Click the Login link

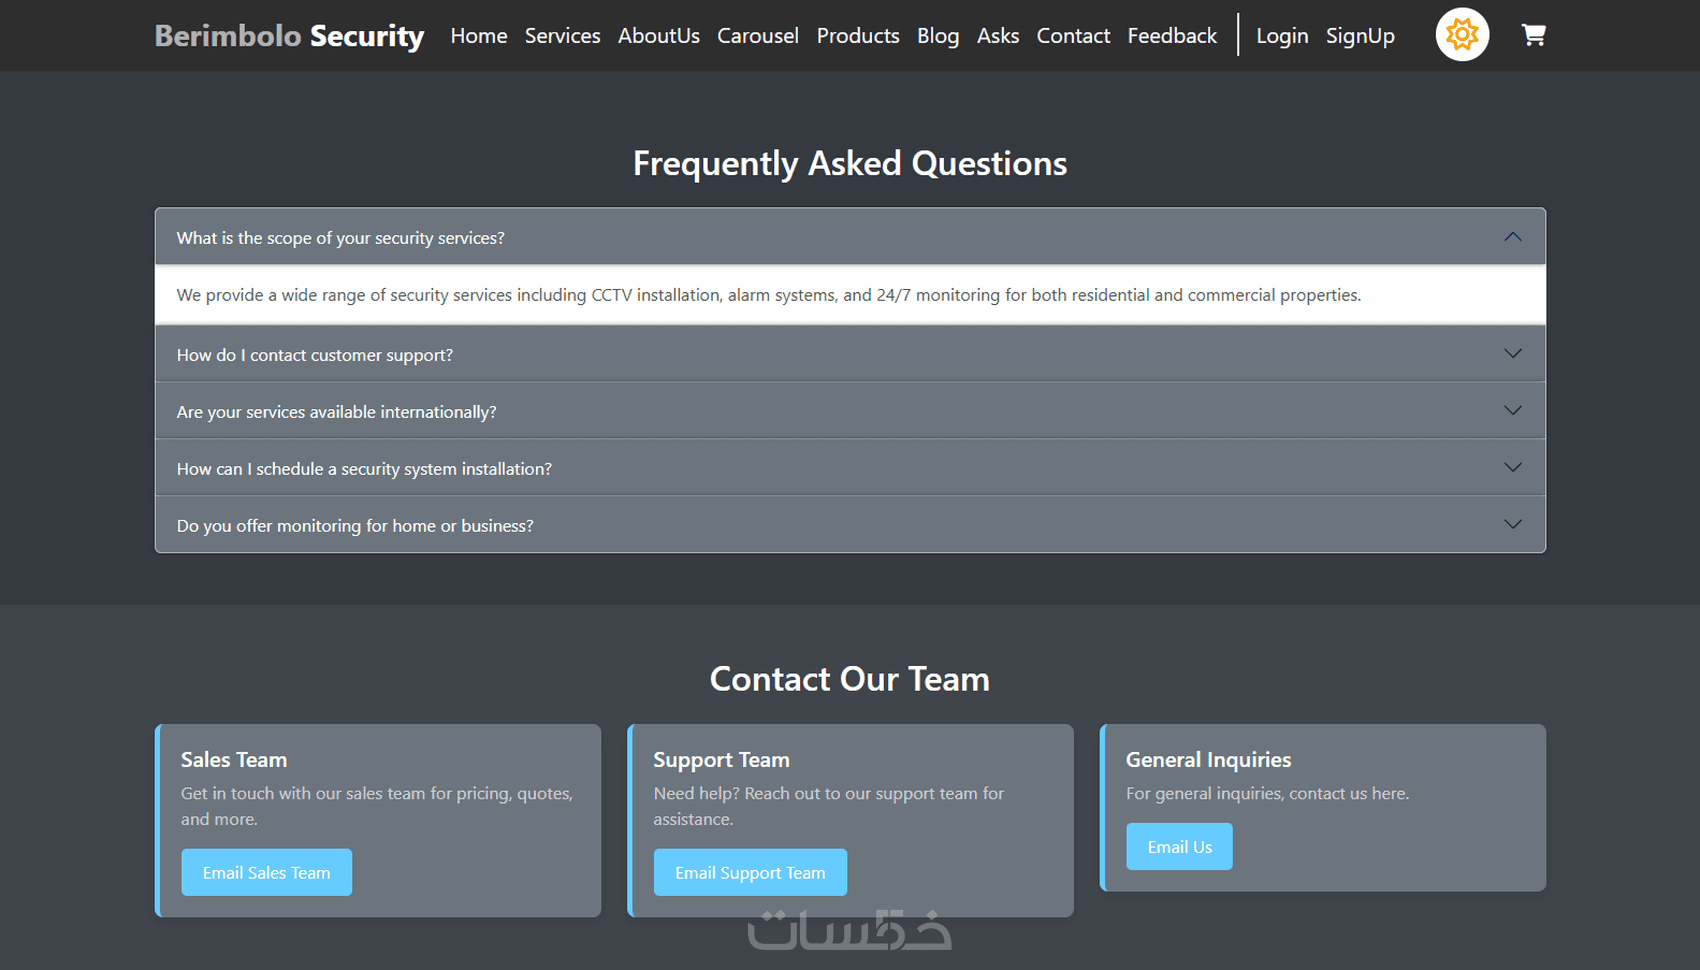(1281, 36)
